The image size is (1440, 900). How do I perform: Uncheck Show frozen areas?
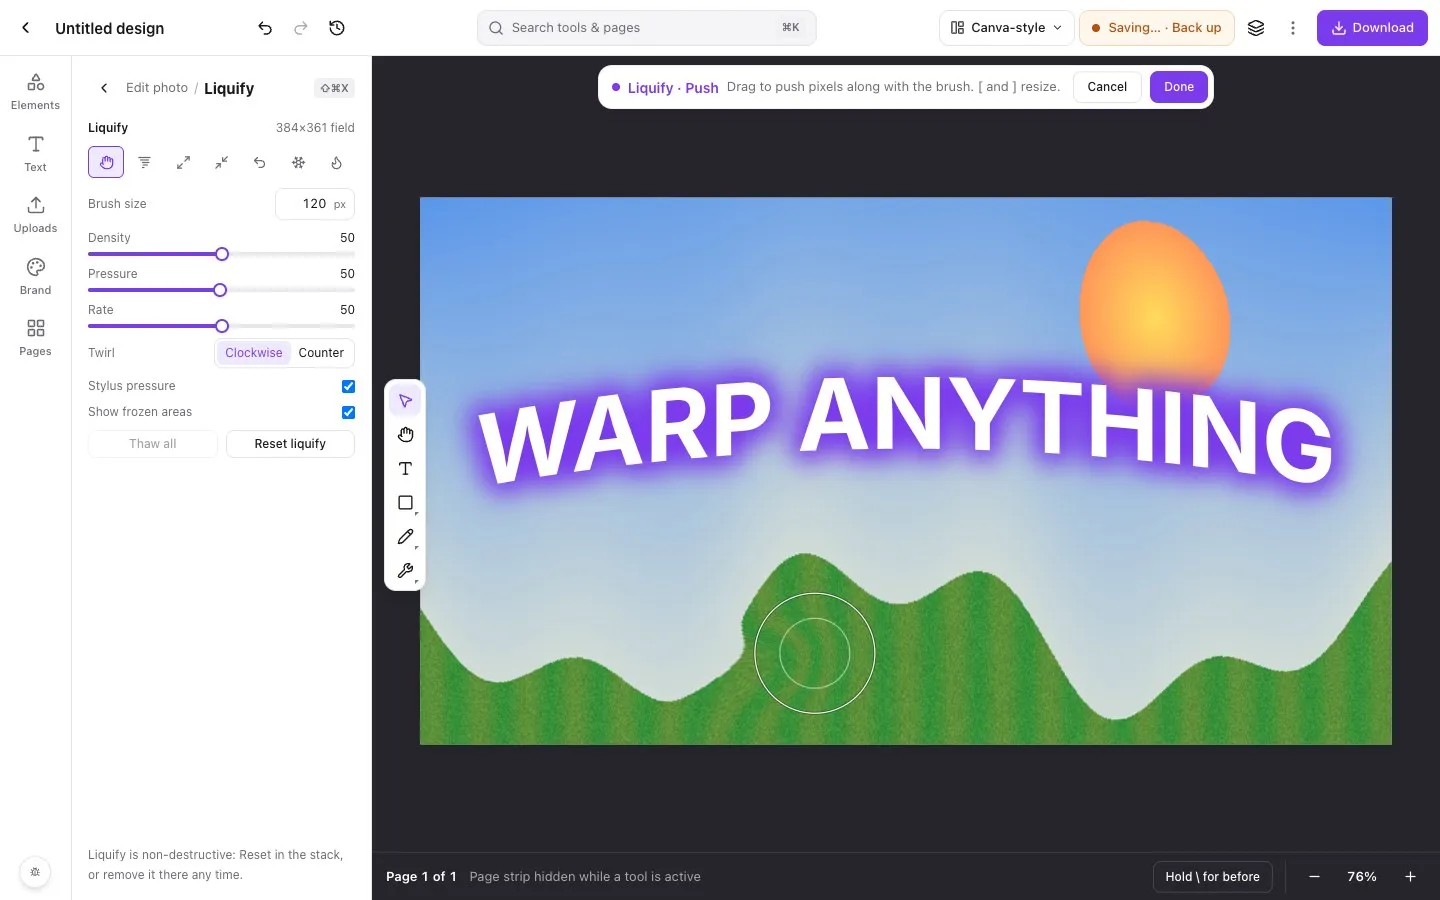pos(348,412)
